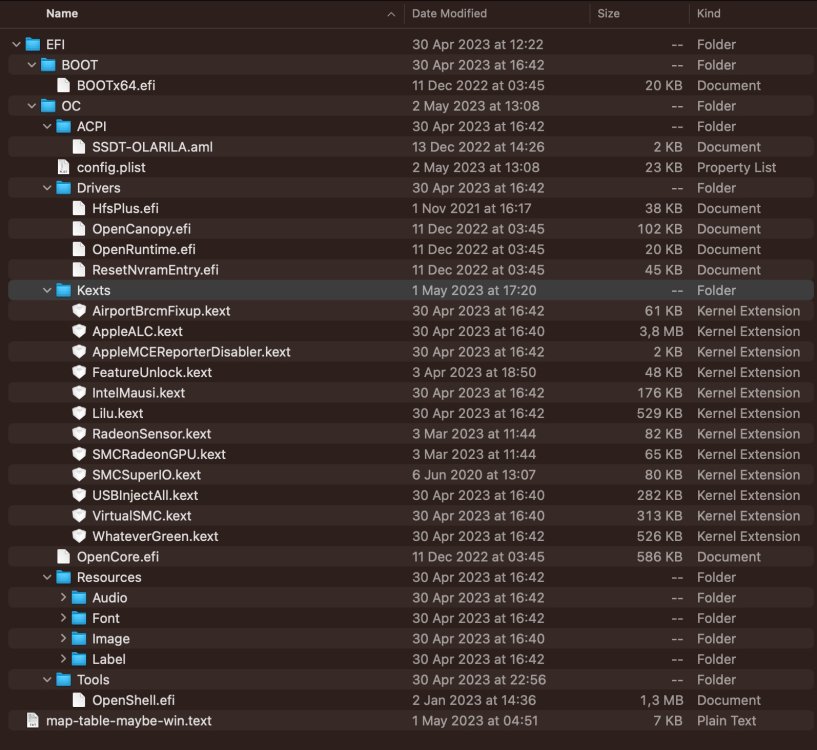Click the Audio folder icon

pos(79,597)
